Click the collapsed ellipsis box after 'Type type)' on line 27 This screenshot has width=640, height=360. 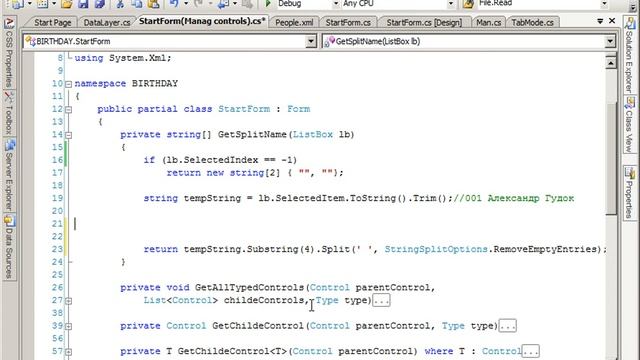[381, 300]
